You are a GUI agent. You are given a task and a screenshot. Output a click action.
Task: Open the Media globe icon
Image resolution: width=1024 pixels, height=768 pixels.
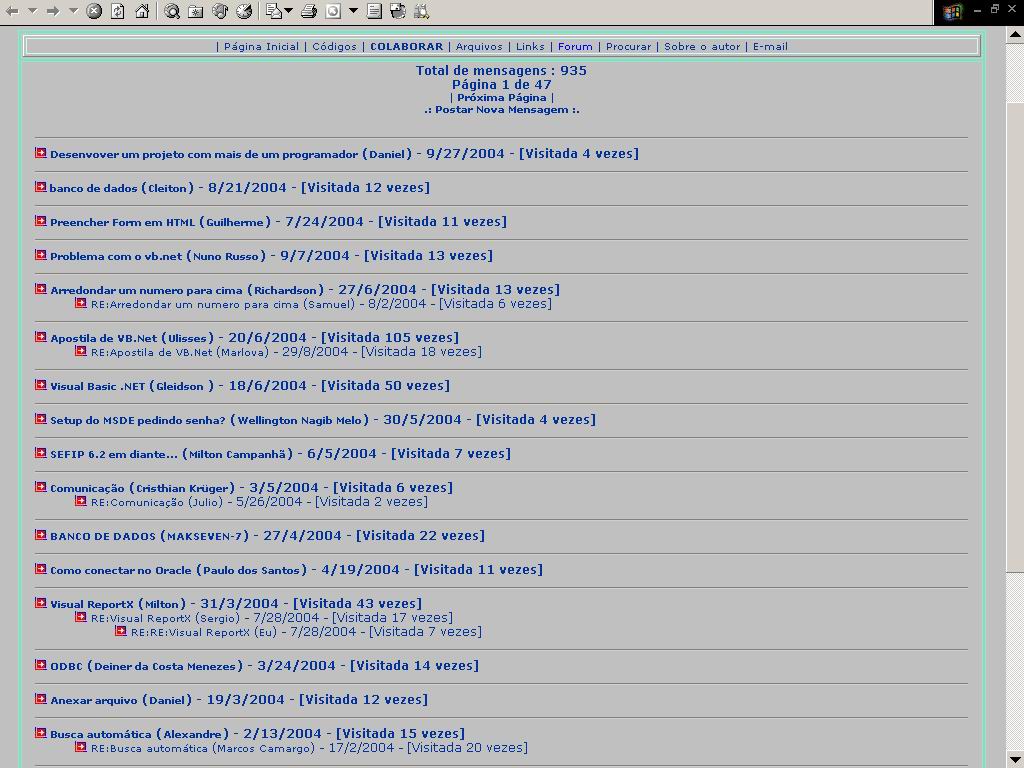click(220, 11)
